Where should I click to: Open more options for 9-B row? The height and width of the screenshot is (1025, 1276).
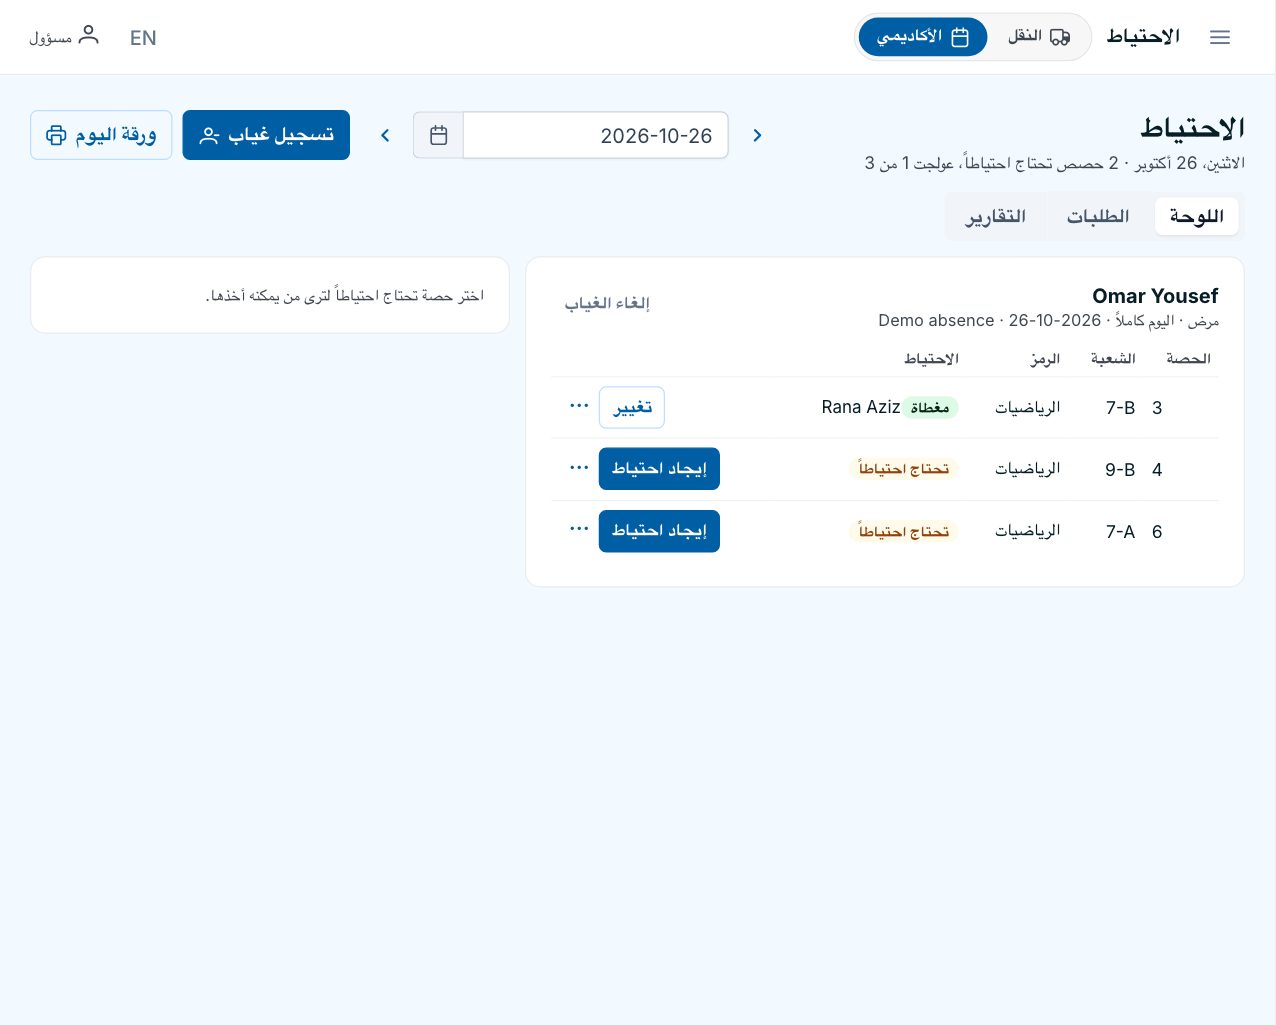click(x=578, y=467)
